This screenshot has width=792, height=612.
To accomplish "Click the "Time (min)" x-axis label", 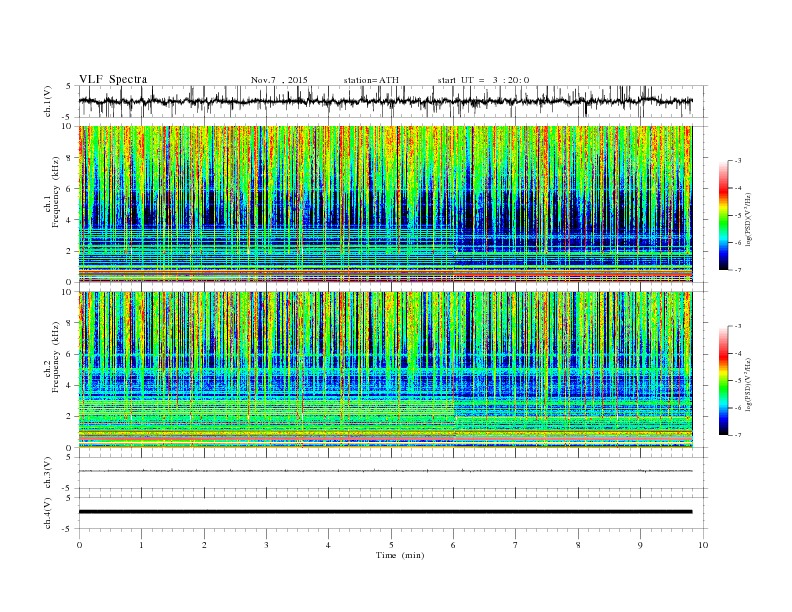I will pos(400,555).
